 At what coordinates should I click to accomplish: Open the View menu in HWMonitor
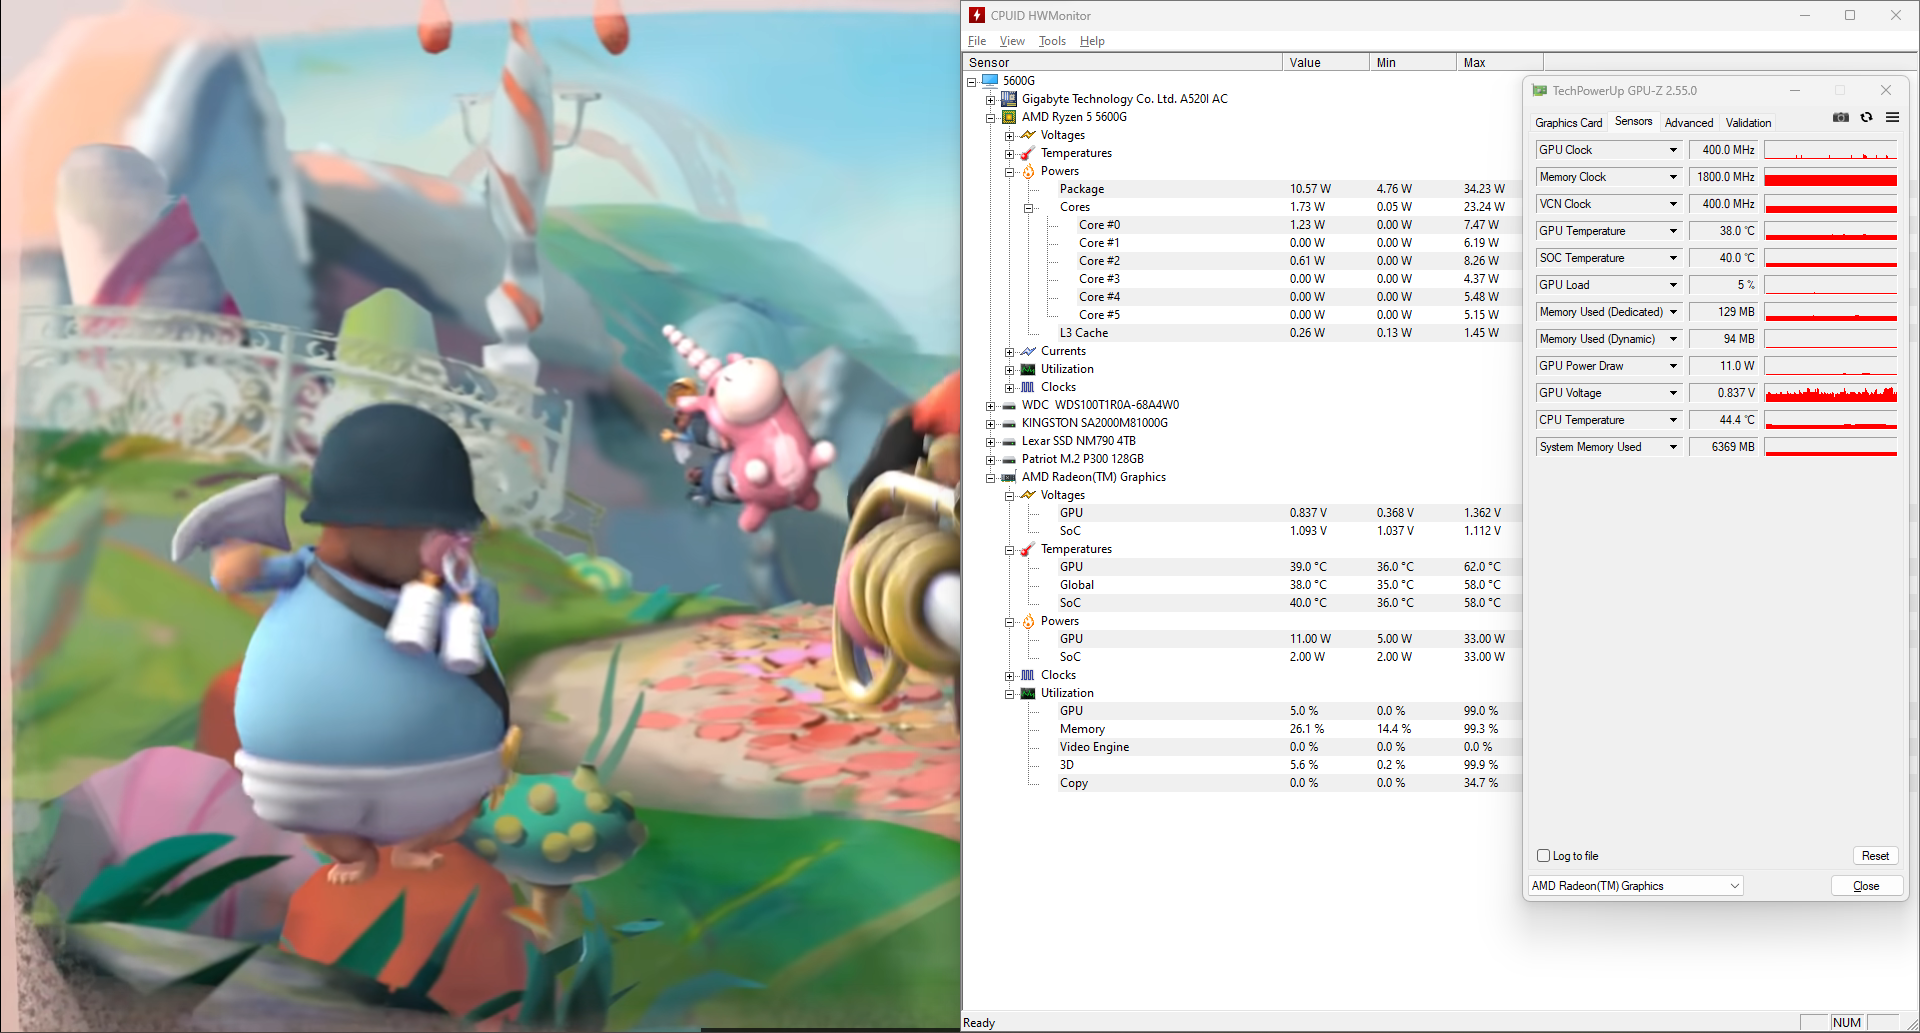click(x=1012, y=41)
